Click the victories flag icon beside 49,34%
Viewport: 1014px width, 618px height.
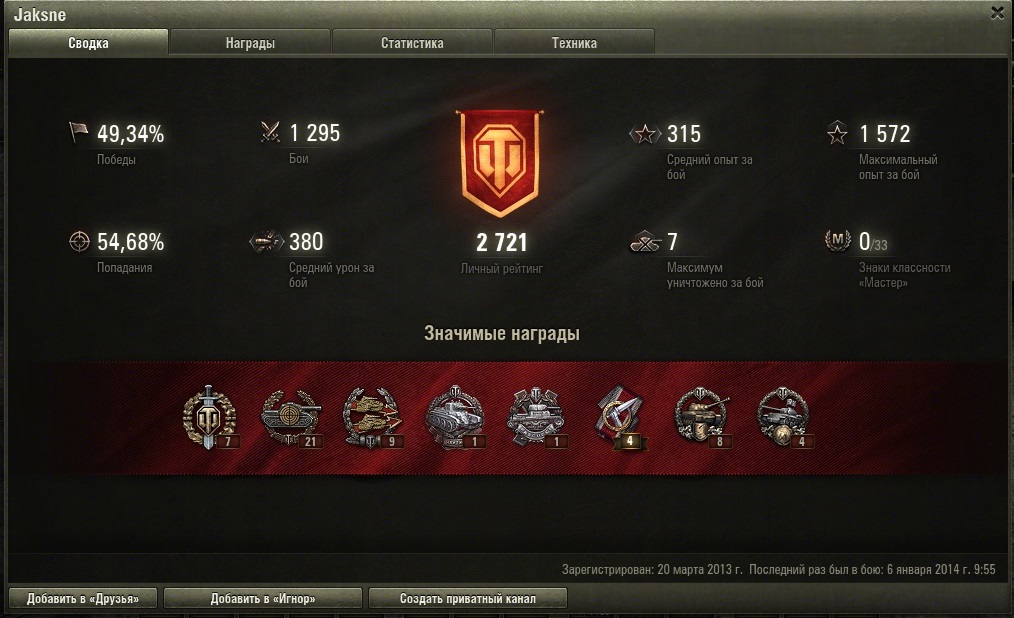tap(78, 133)
